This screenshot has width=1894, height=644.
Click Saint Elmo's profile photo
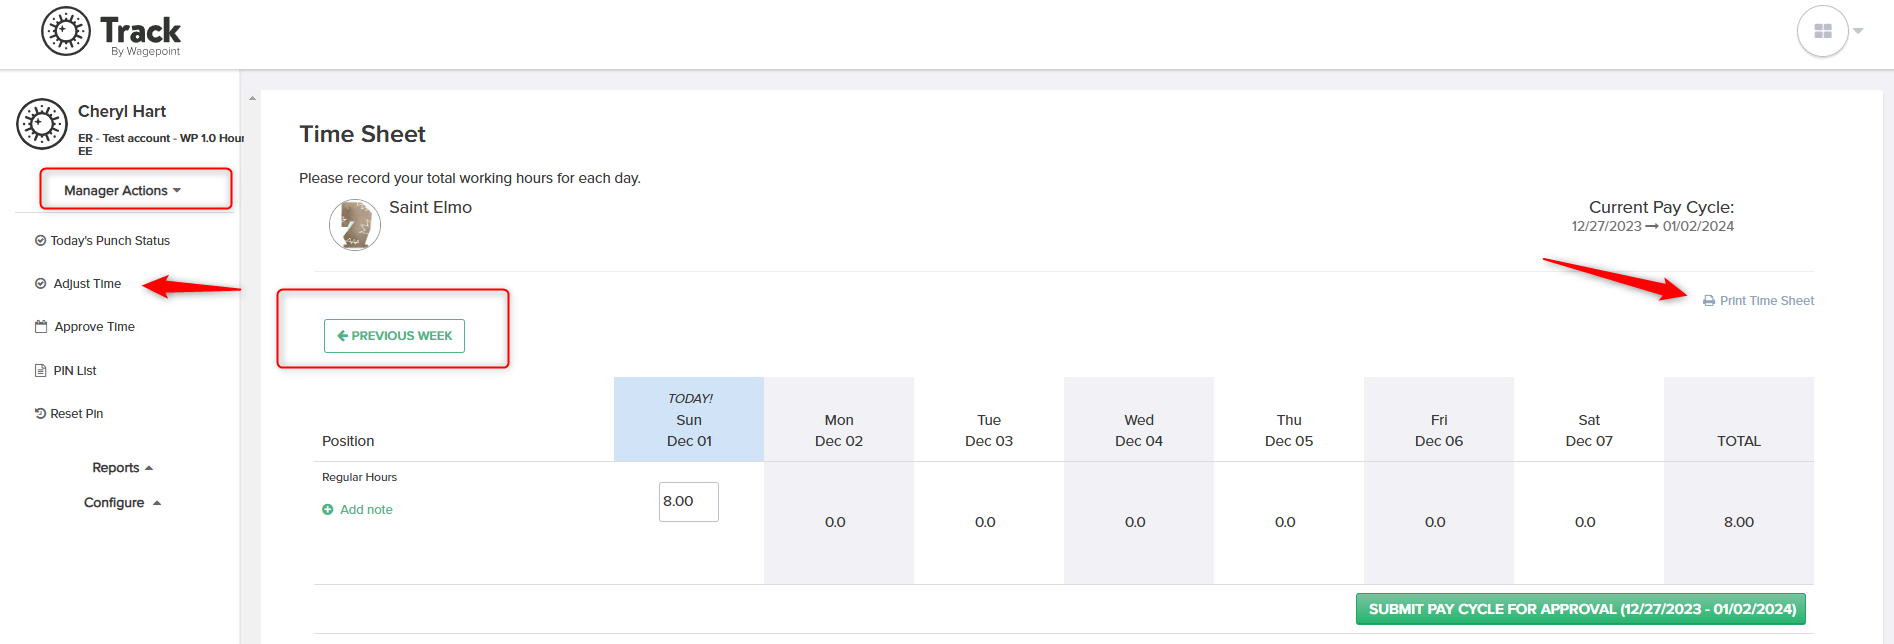pos(355,224)
